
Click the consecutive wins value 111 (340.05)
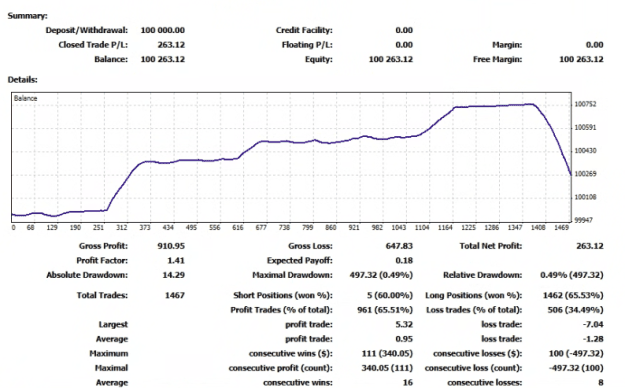coord(387,354)
